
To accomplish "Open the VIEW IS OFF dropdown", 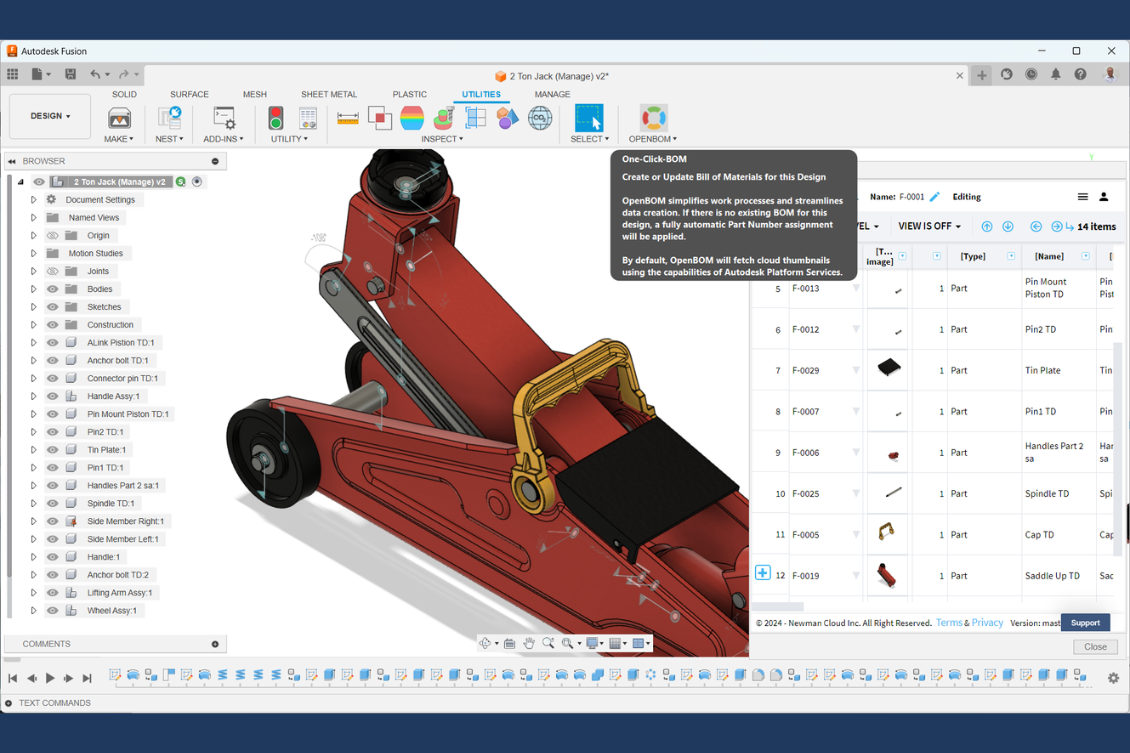I will [x=929, y=226].
